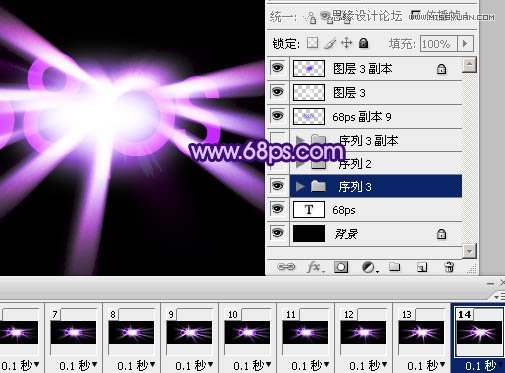Select animation frame 10

coord(247,332)
